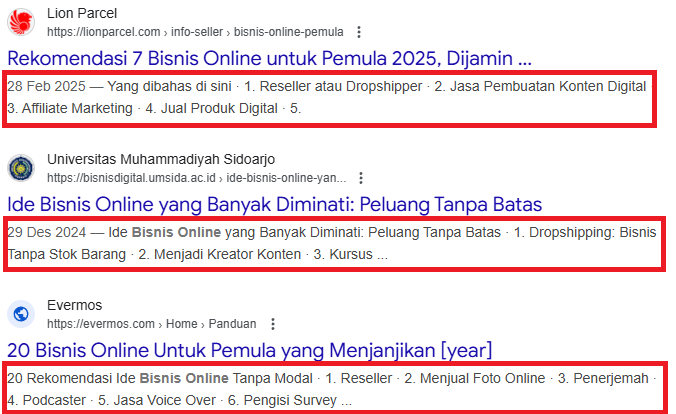Click the 'Lion Parcel' site name
This screenshot has width=676, height=414.
82,13
